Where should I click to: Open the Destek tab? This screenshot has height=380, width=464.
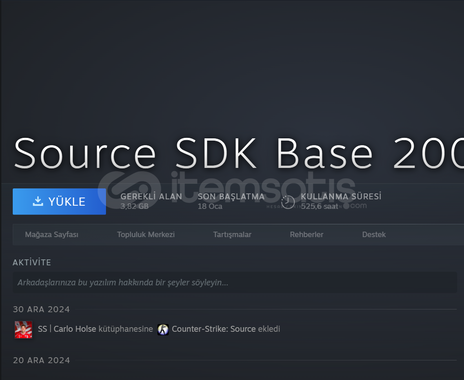click(x=374, y=235)
